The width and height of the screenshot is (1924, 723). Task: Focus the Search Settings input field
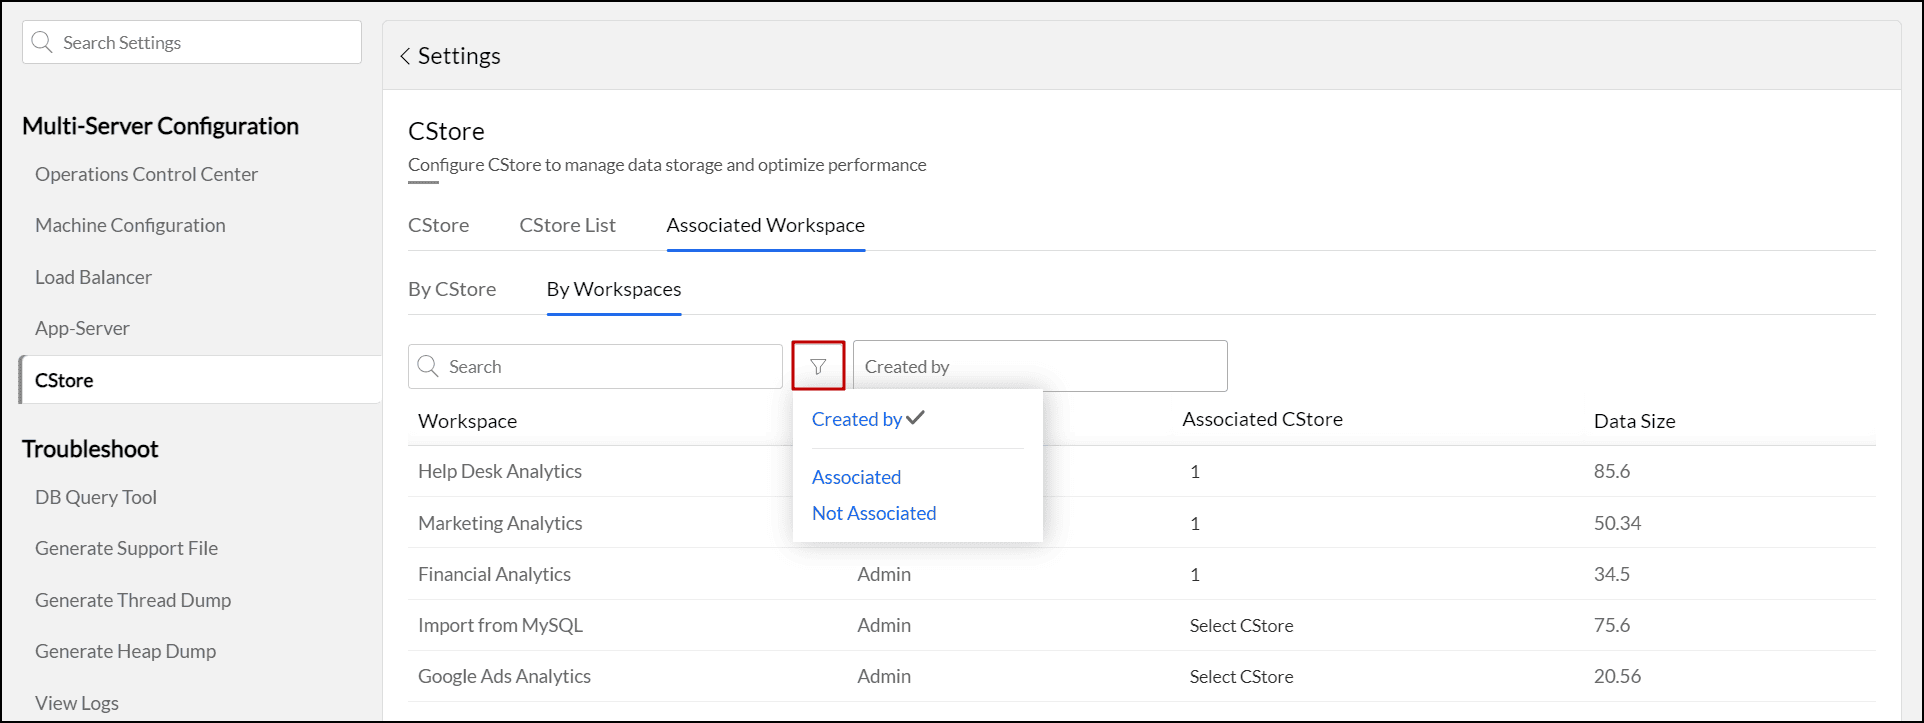(x=205, y=43)
